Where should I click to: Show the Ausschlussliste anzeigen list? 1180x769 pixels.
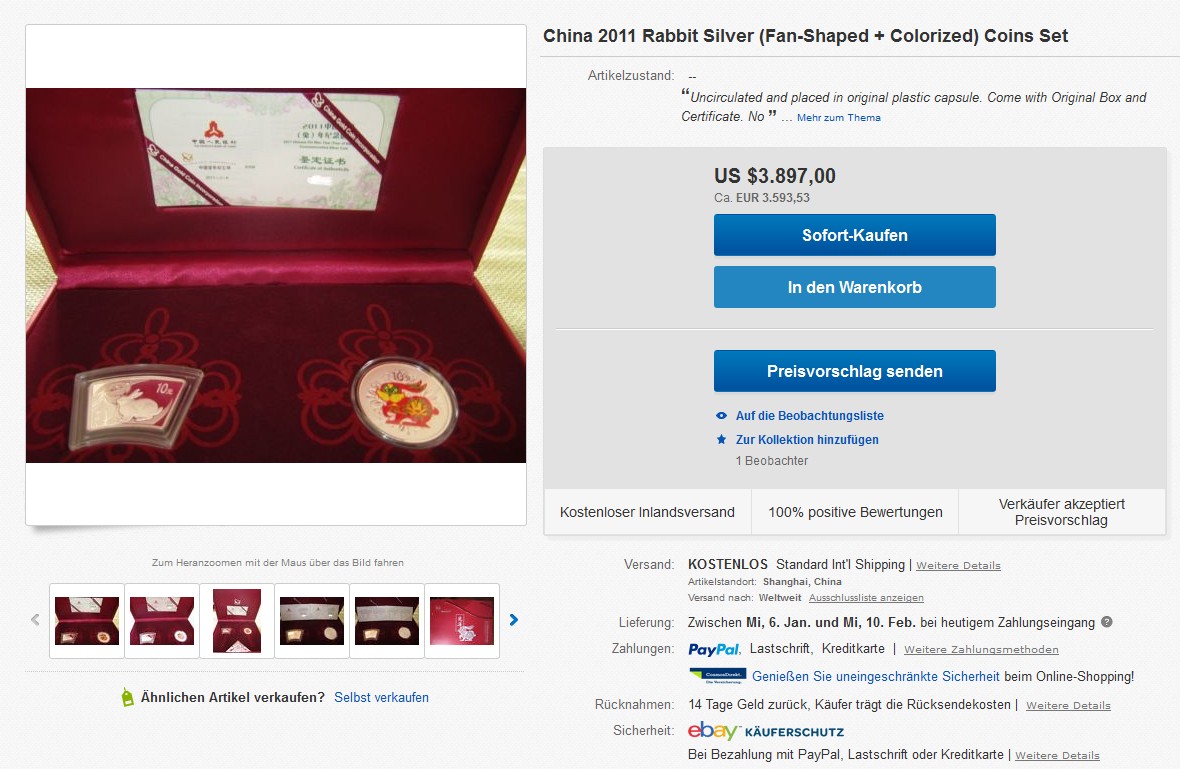click(866, 597)
